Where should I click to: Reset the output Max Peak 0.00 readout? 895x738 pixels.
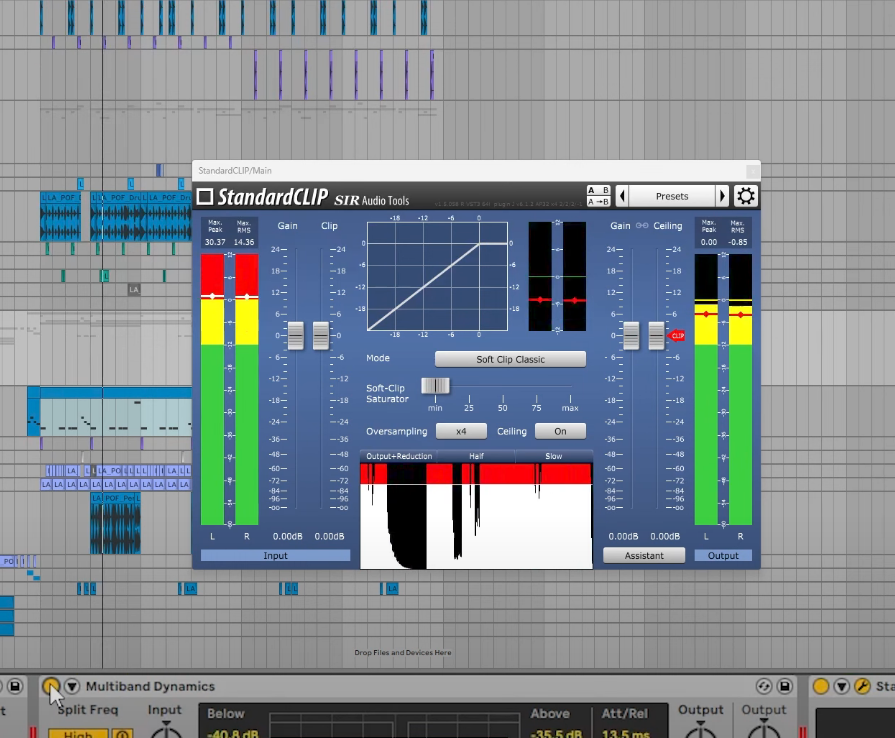tap(709, 242)
